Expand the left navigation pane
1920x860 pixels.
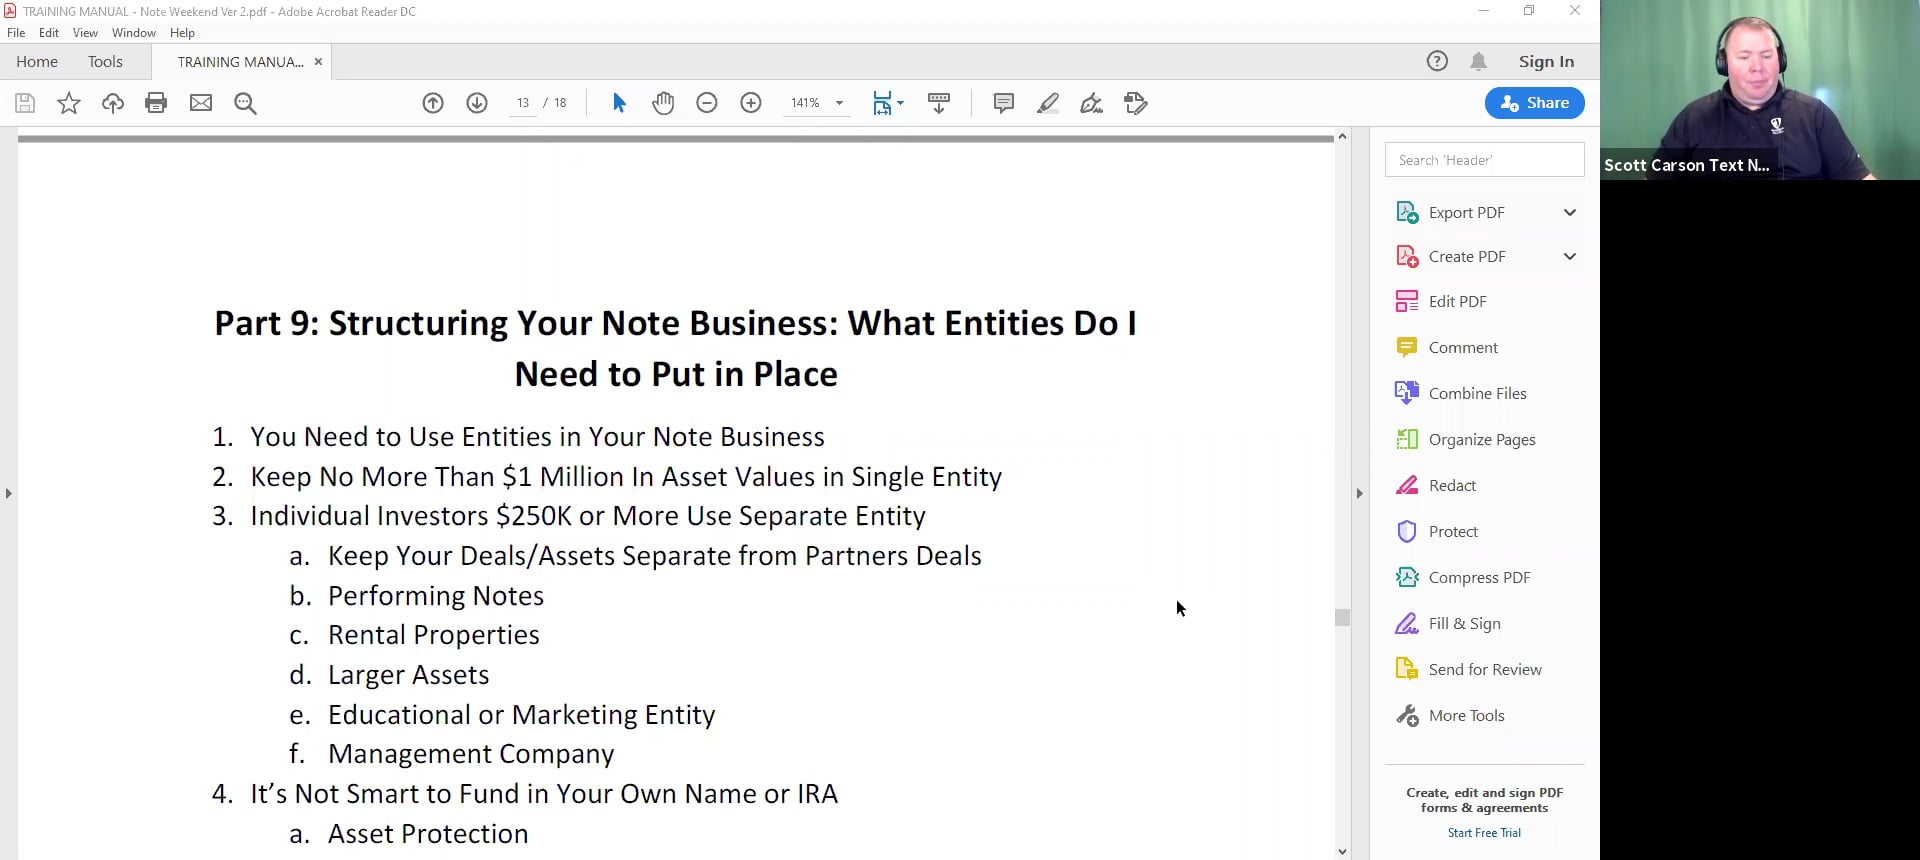tap(8, 493)
